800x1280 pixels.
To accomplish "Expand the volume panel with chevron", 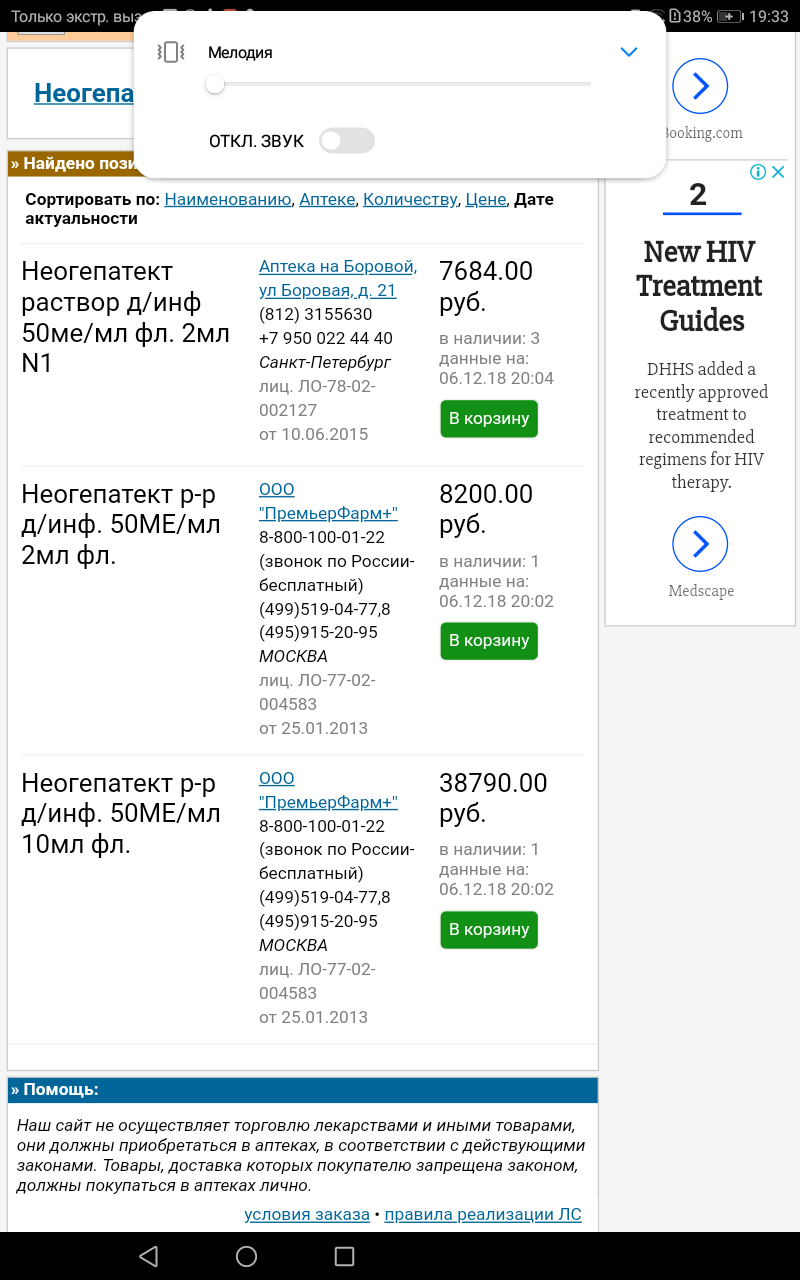I will coord(628,52).
